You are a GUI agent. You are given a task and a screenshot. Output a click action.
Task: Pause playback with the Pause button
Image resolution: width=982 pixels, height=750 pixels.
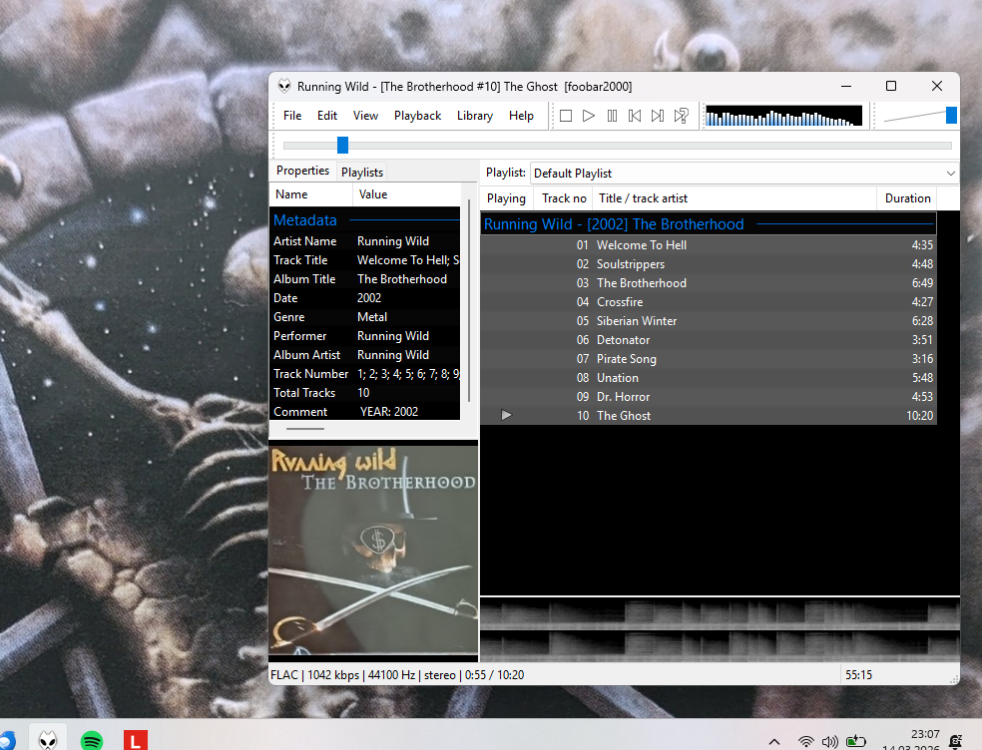[x=612, y=116]
